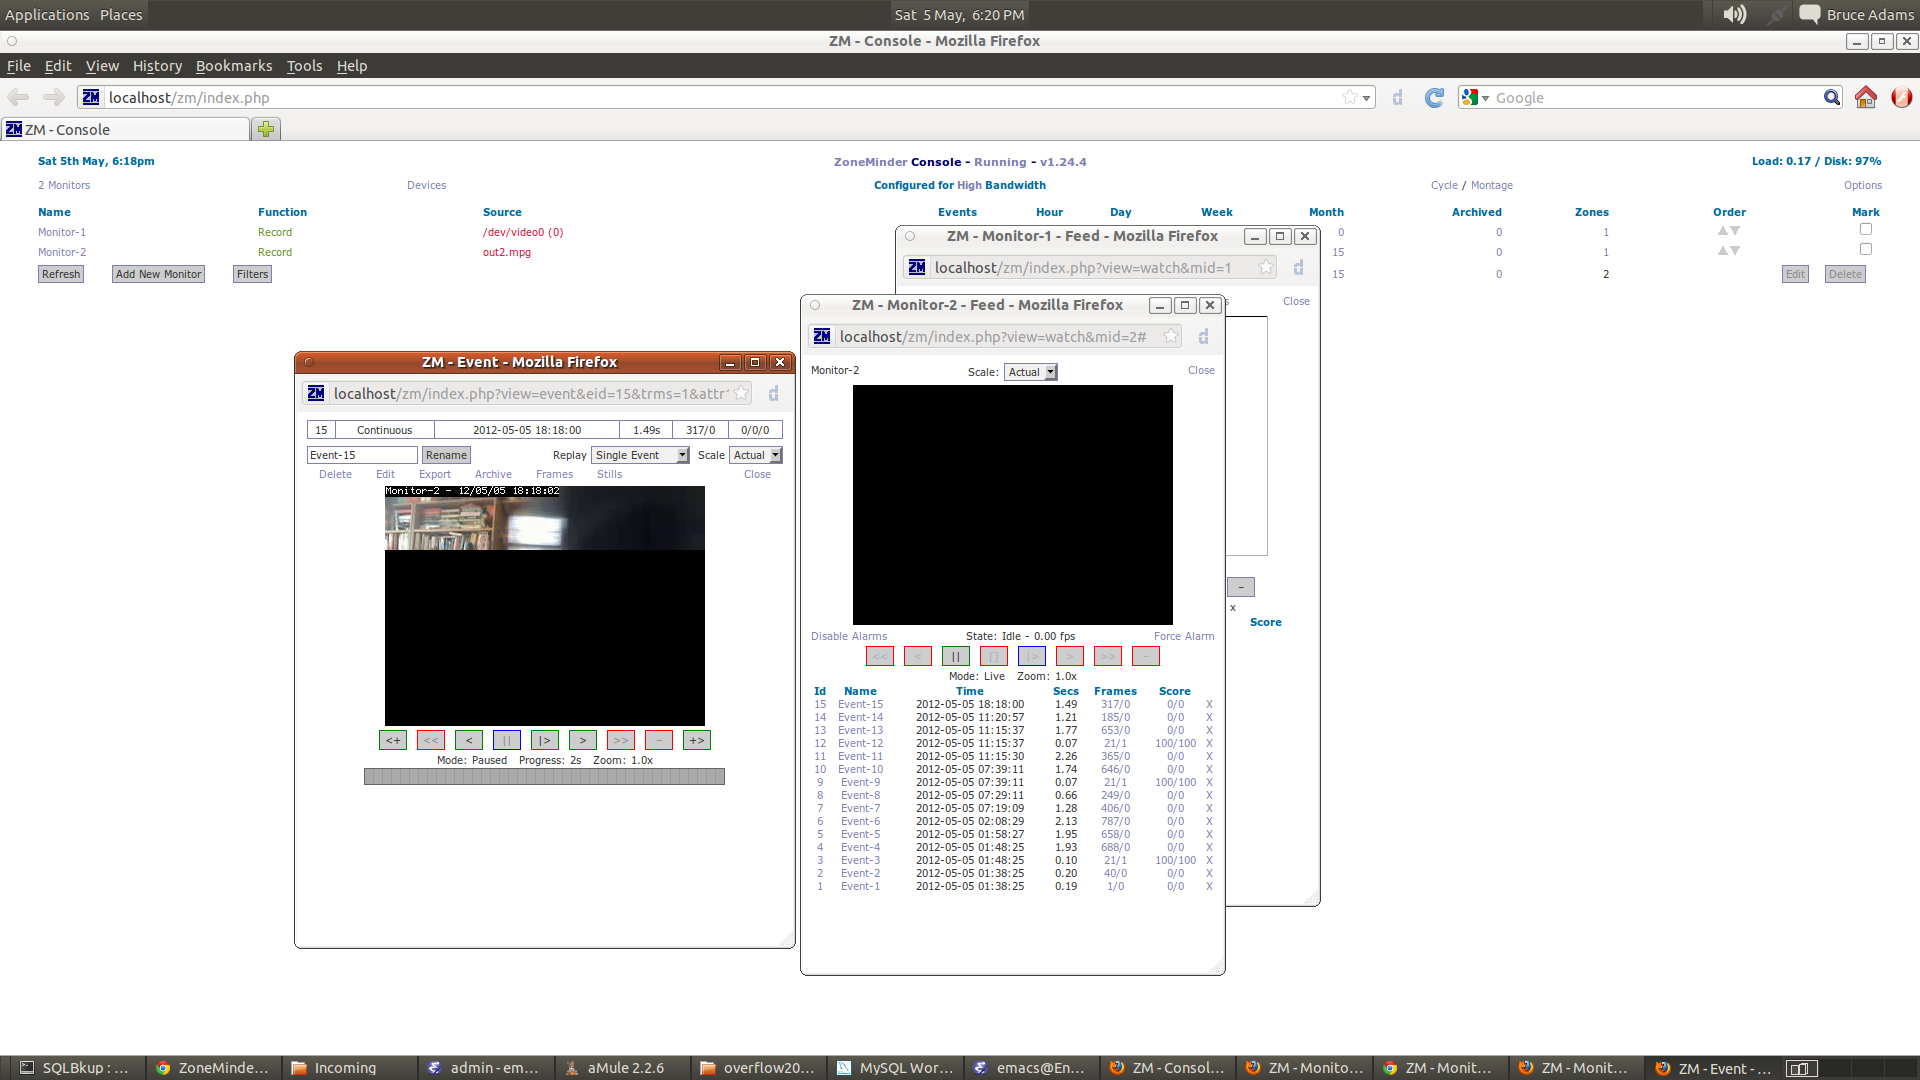Open Filters menu in ZoneMinder console

tap(252, 273)
